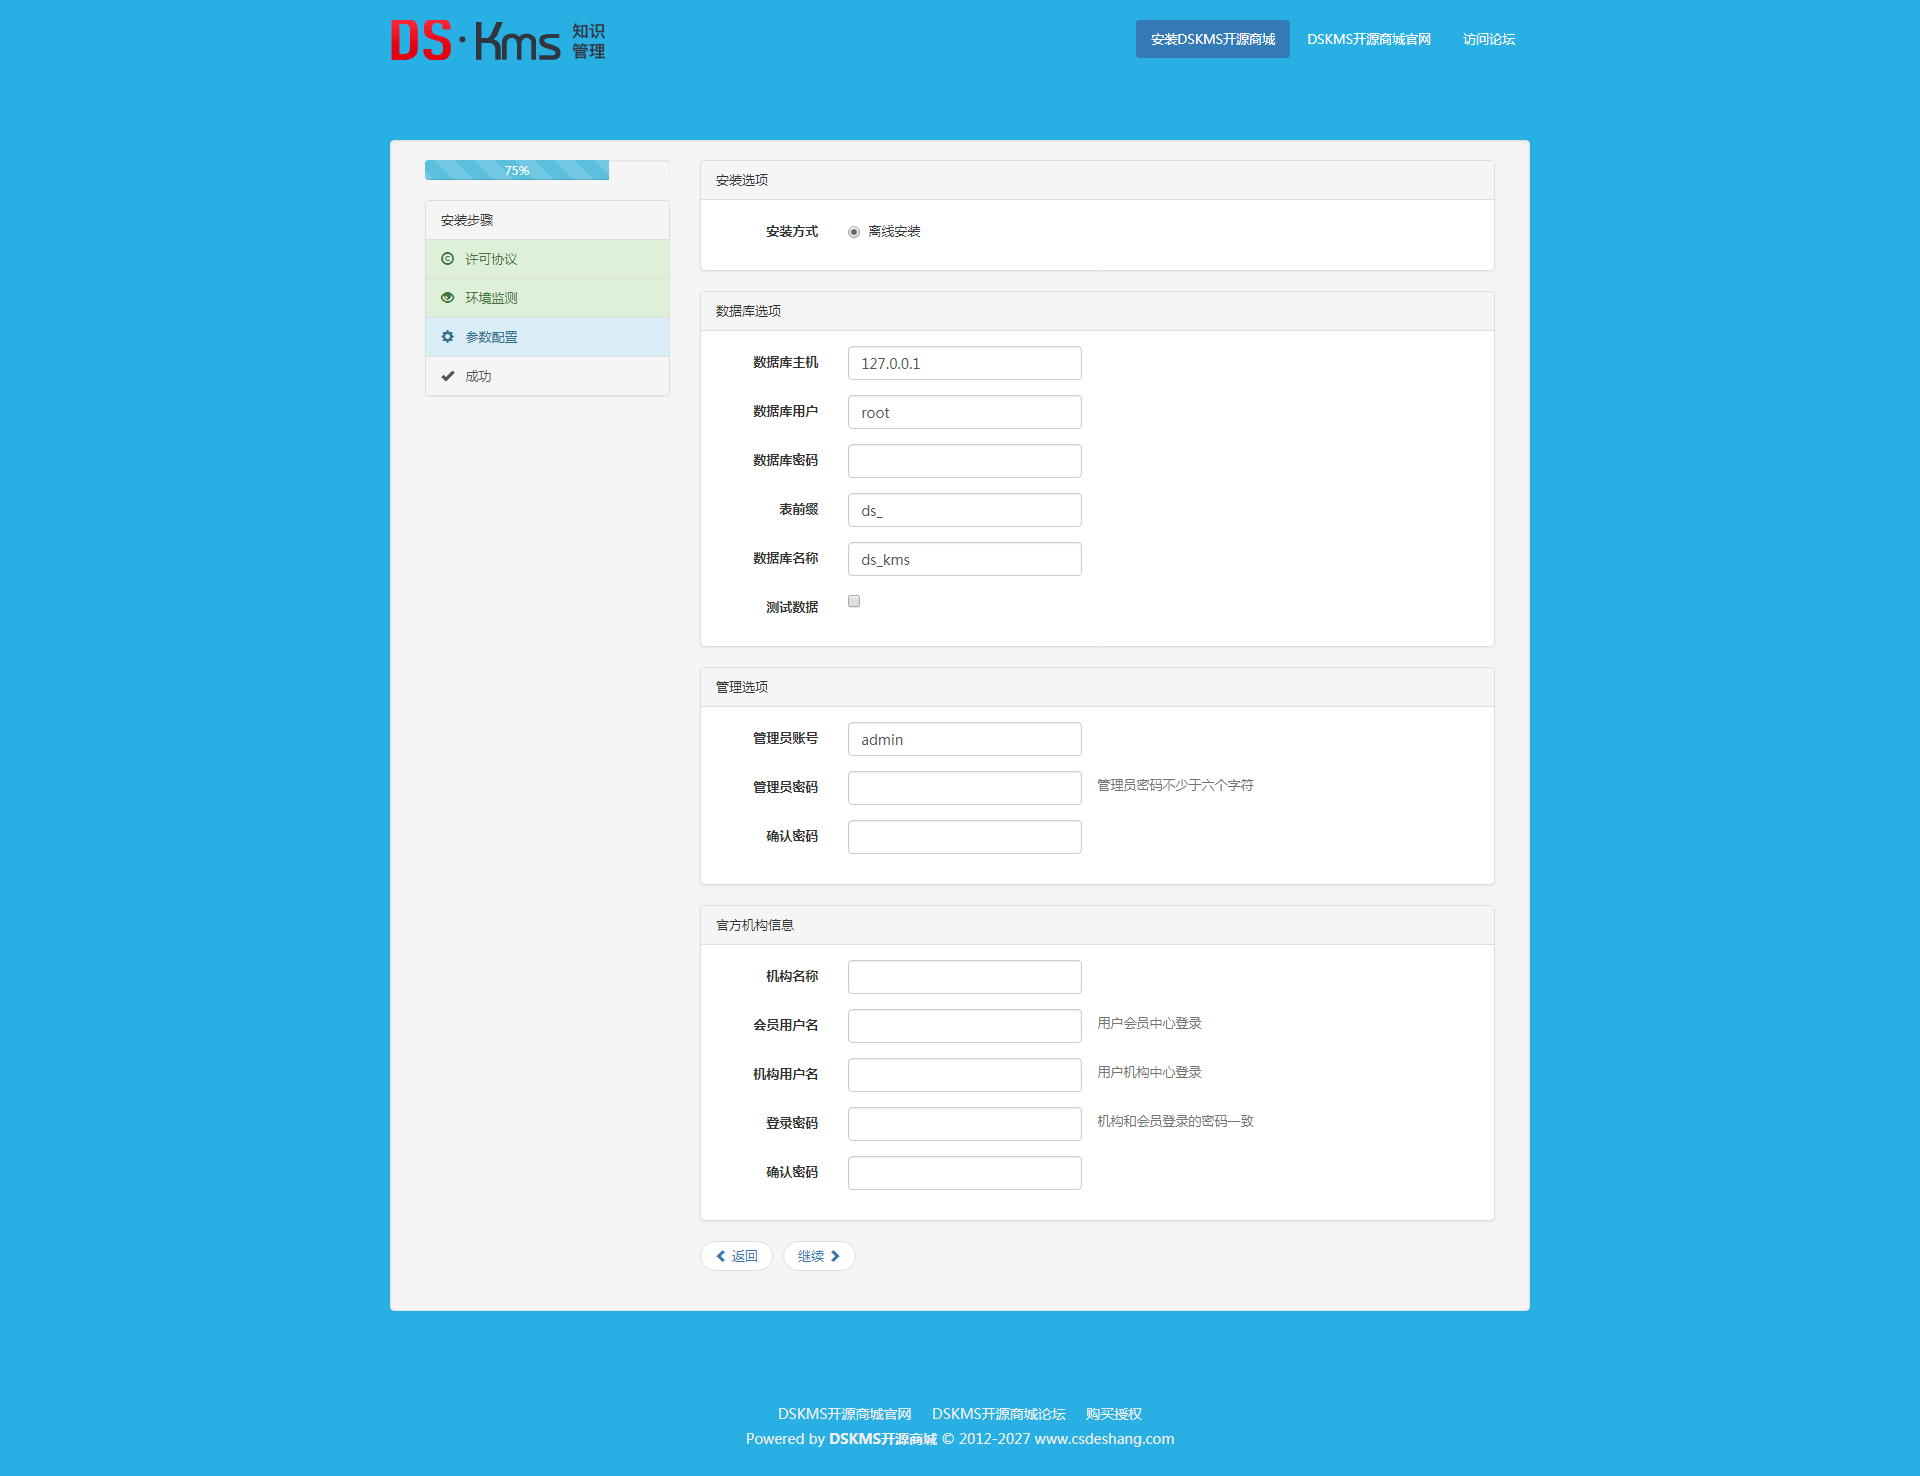Focus the 数据库用户 field showing root
The height and width of the screenshot is (1476, 1920).
965,412
